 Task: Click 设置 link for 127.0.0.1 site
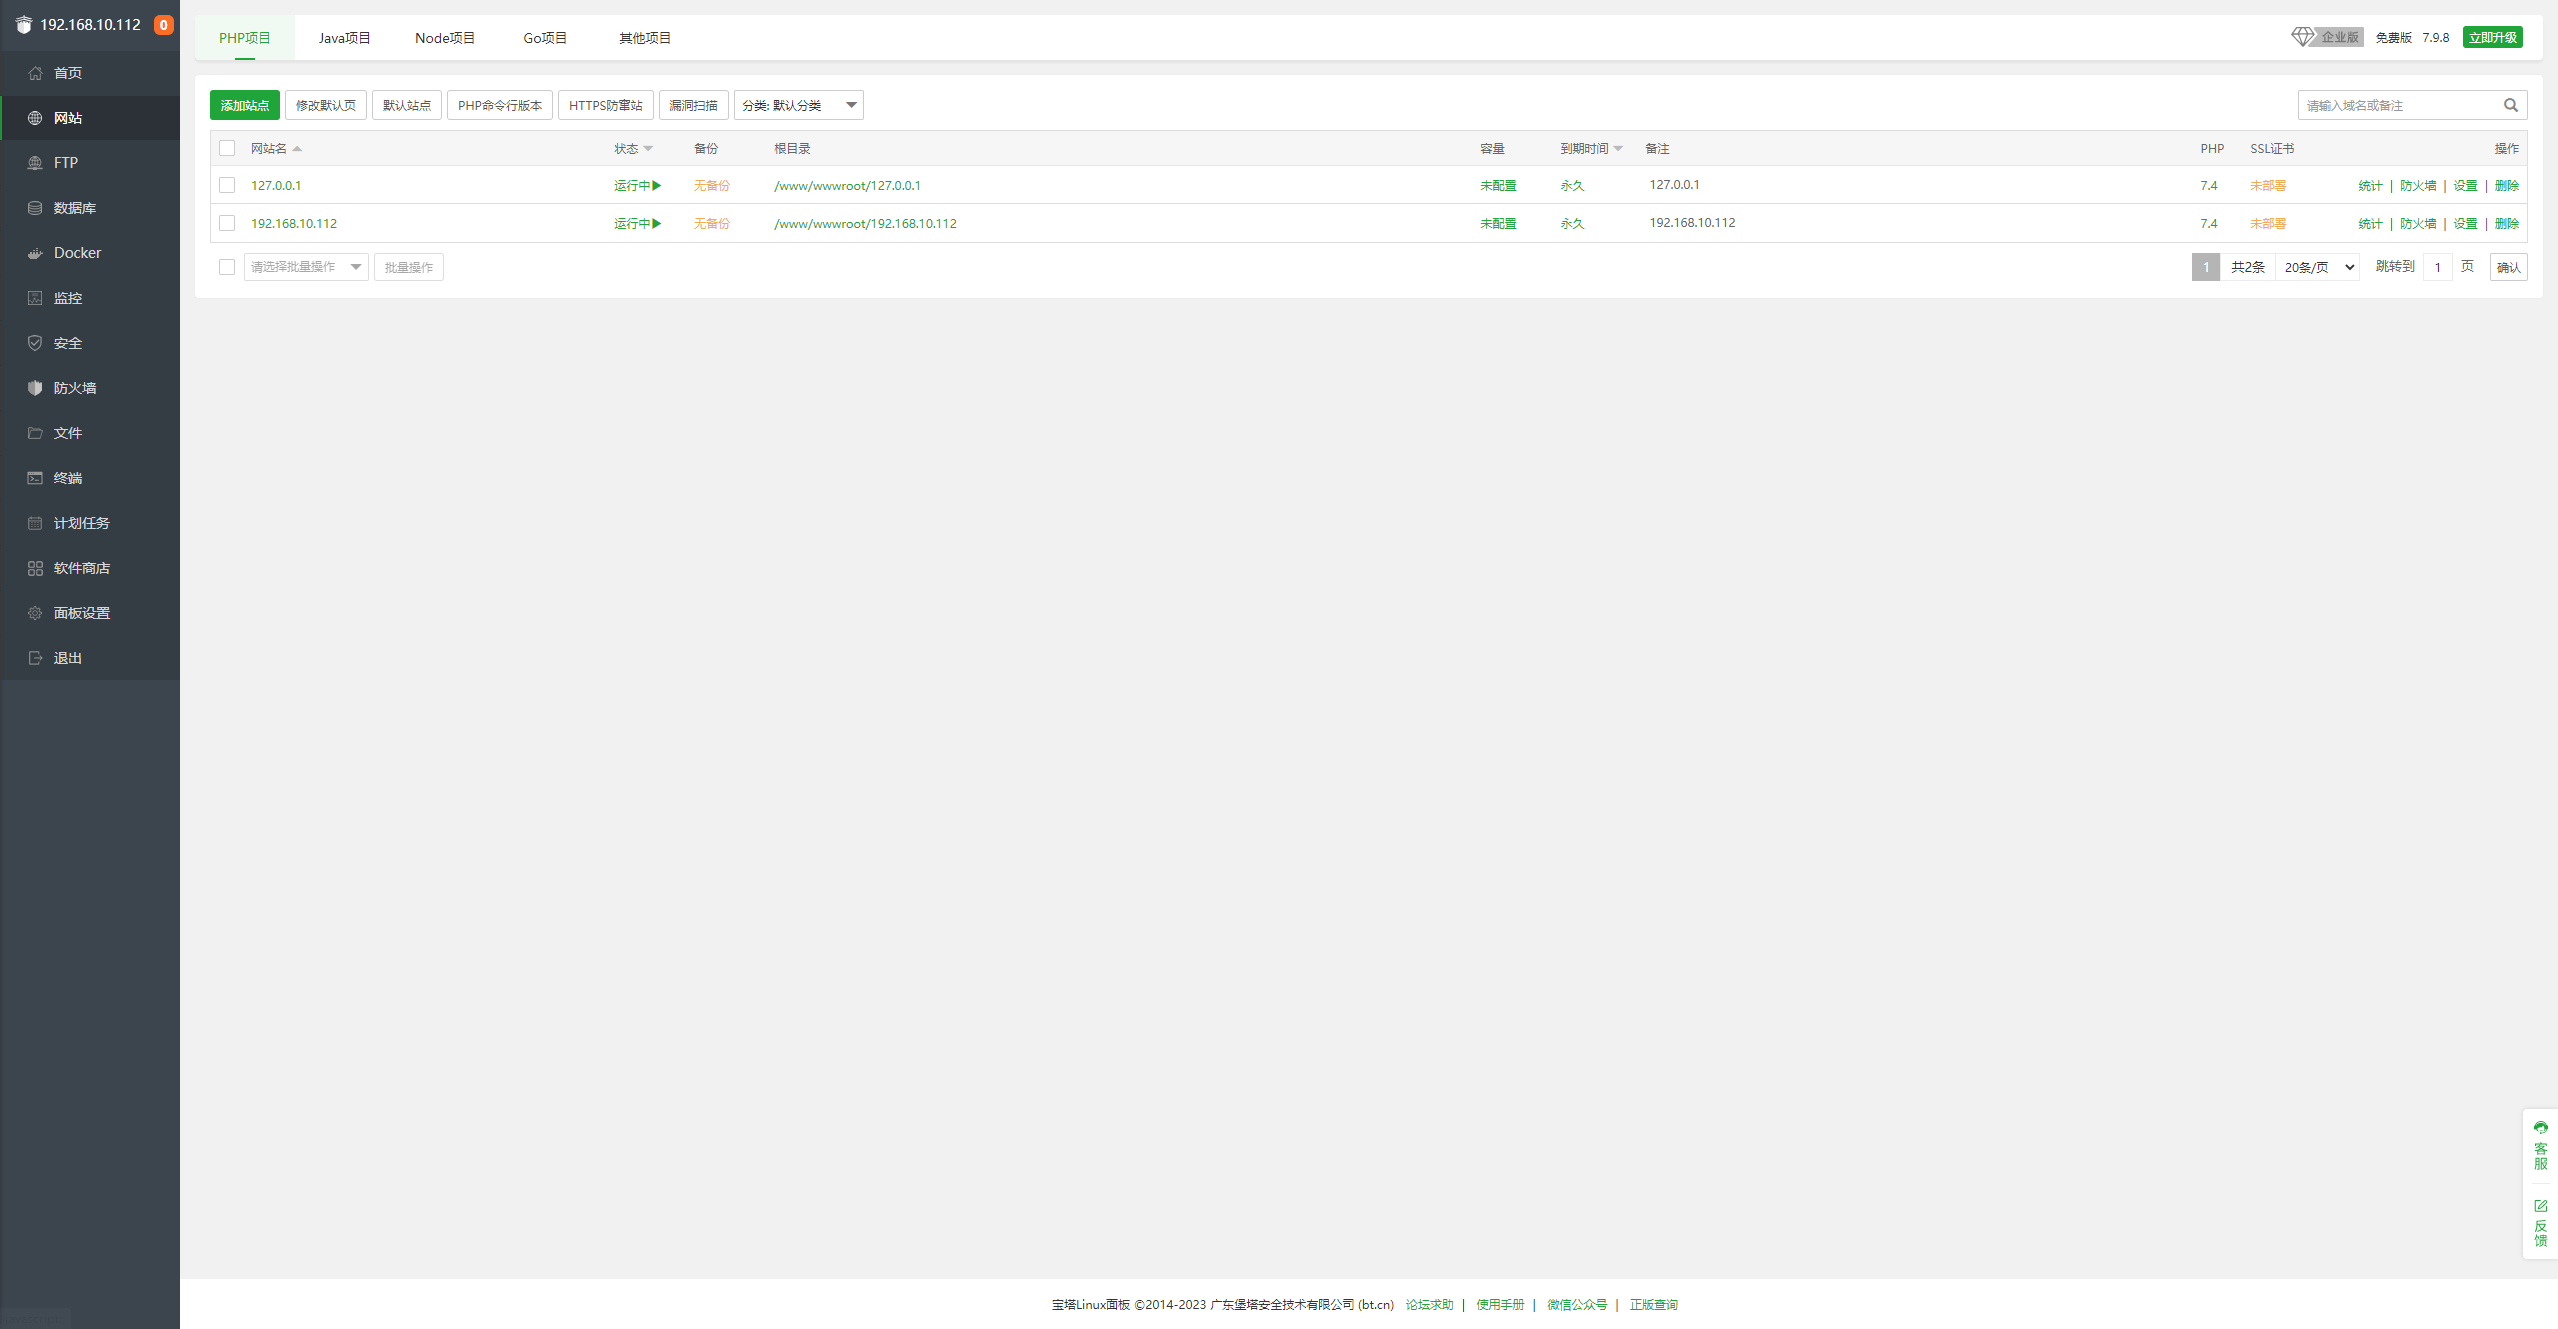(x=2465, y=185)
